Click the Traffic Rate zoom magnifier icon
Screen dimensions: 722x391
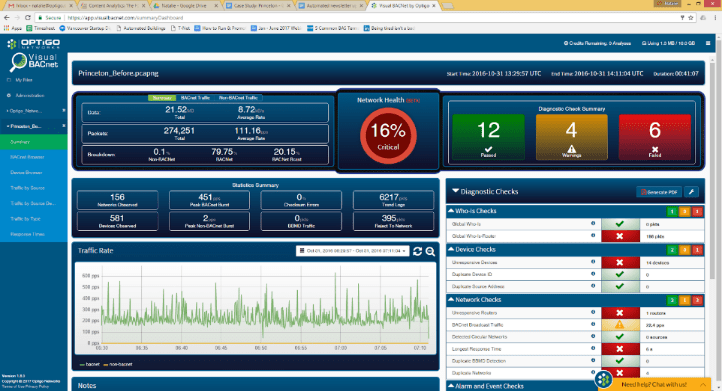(430, 251)
